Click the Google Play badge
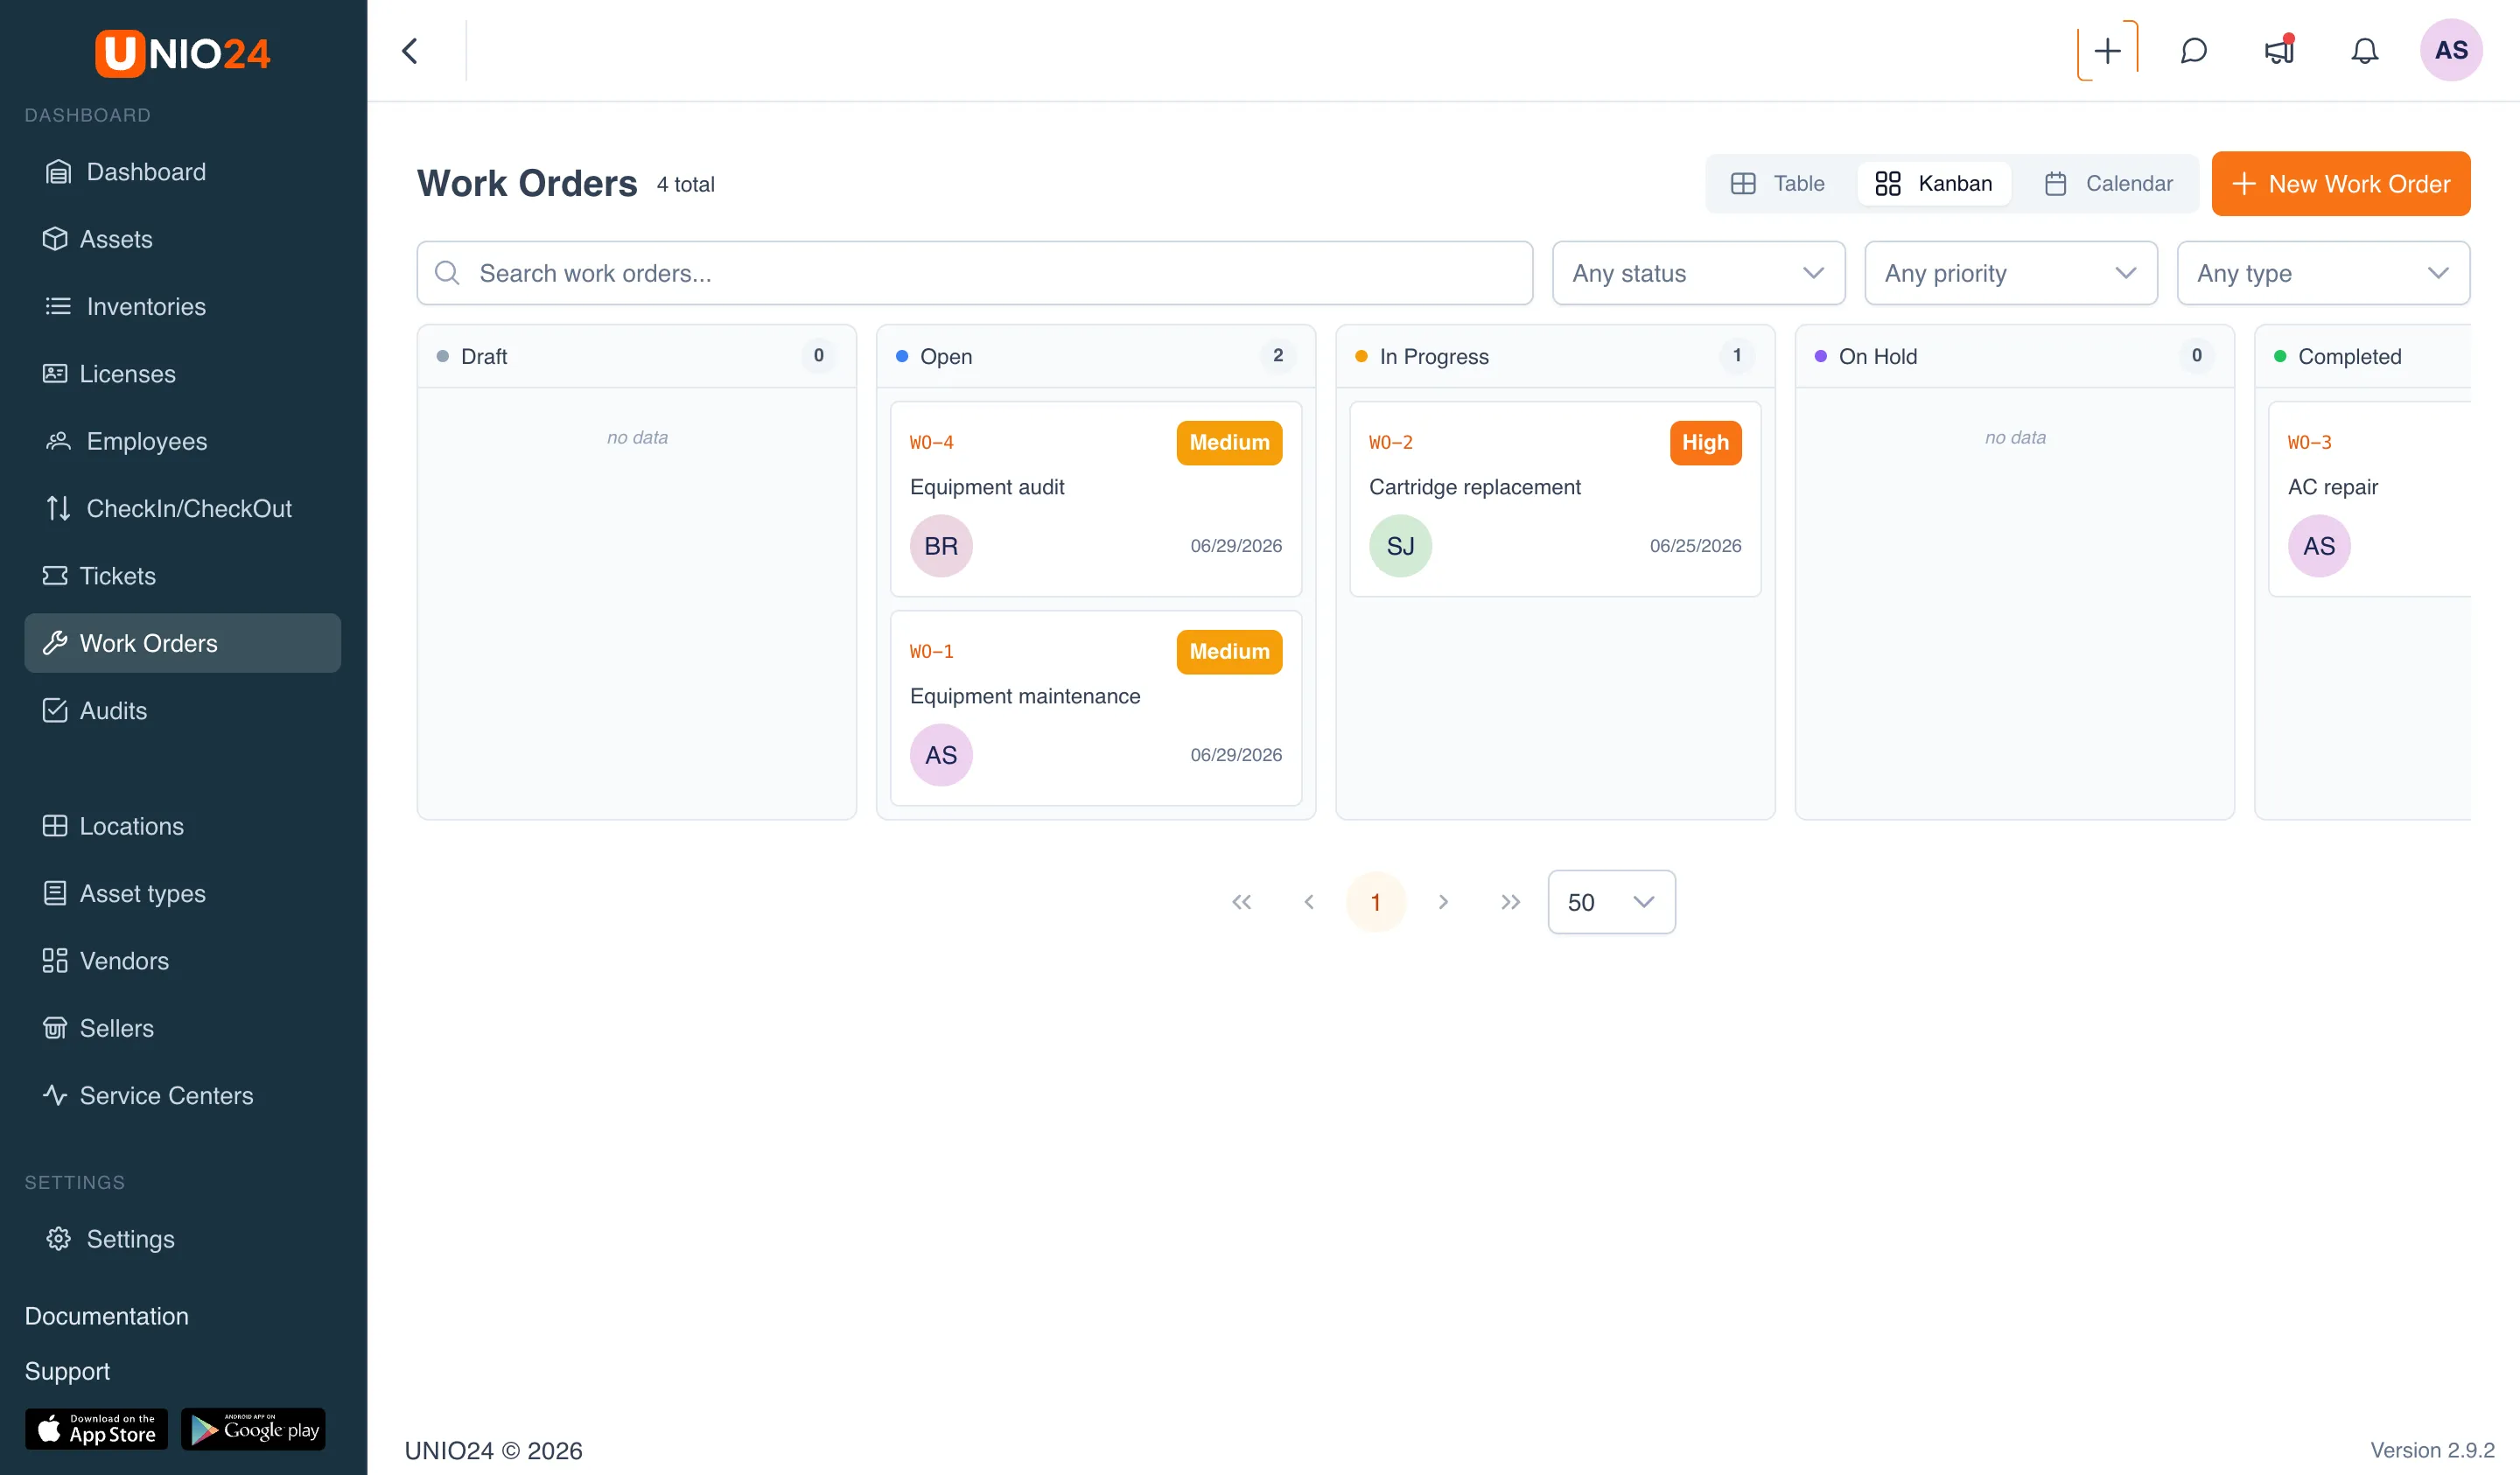This screenshot has height=1475, width=2520. (253, 1429)
